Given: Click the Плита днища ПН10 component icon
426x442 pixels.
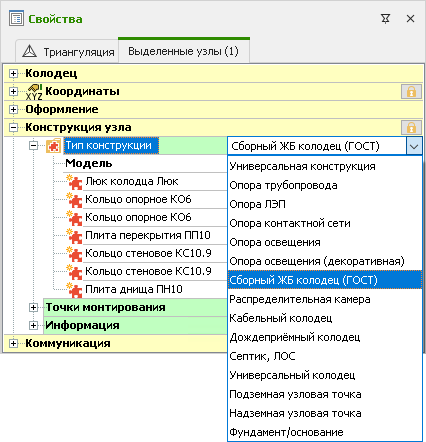Looking at the screenshot, I should (74, 290).
